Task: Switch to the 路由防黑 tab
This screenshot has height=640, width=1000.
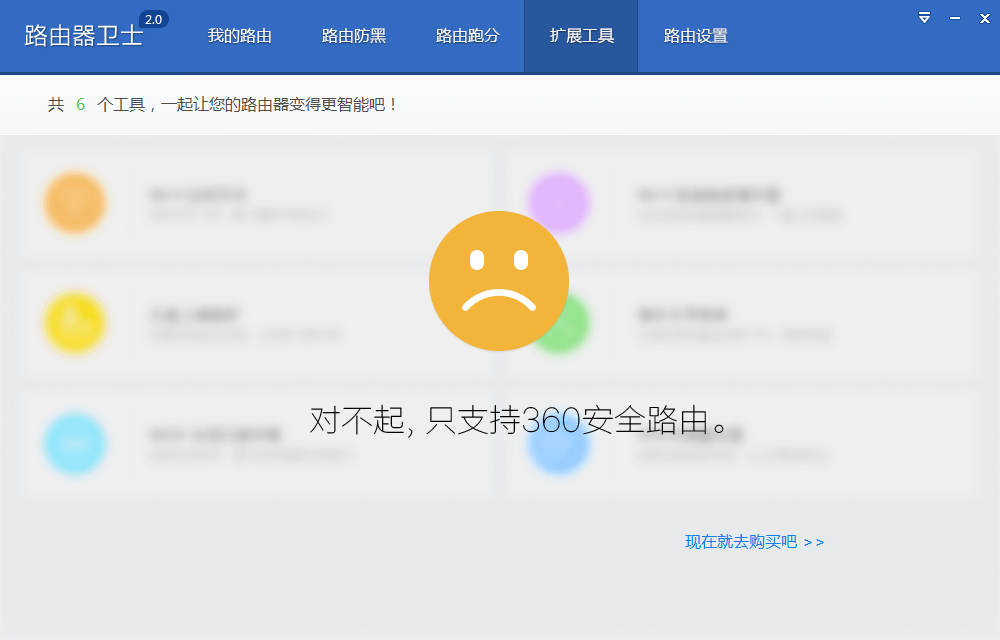Action: click(x=353, y=36)
